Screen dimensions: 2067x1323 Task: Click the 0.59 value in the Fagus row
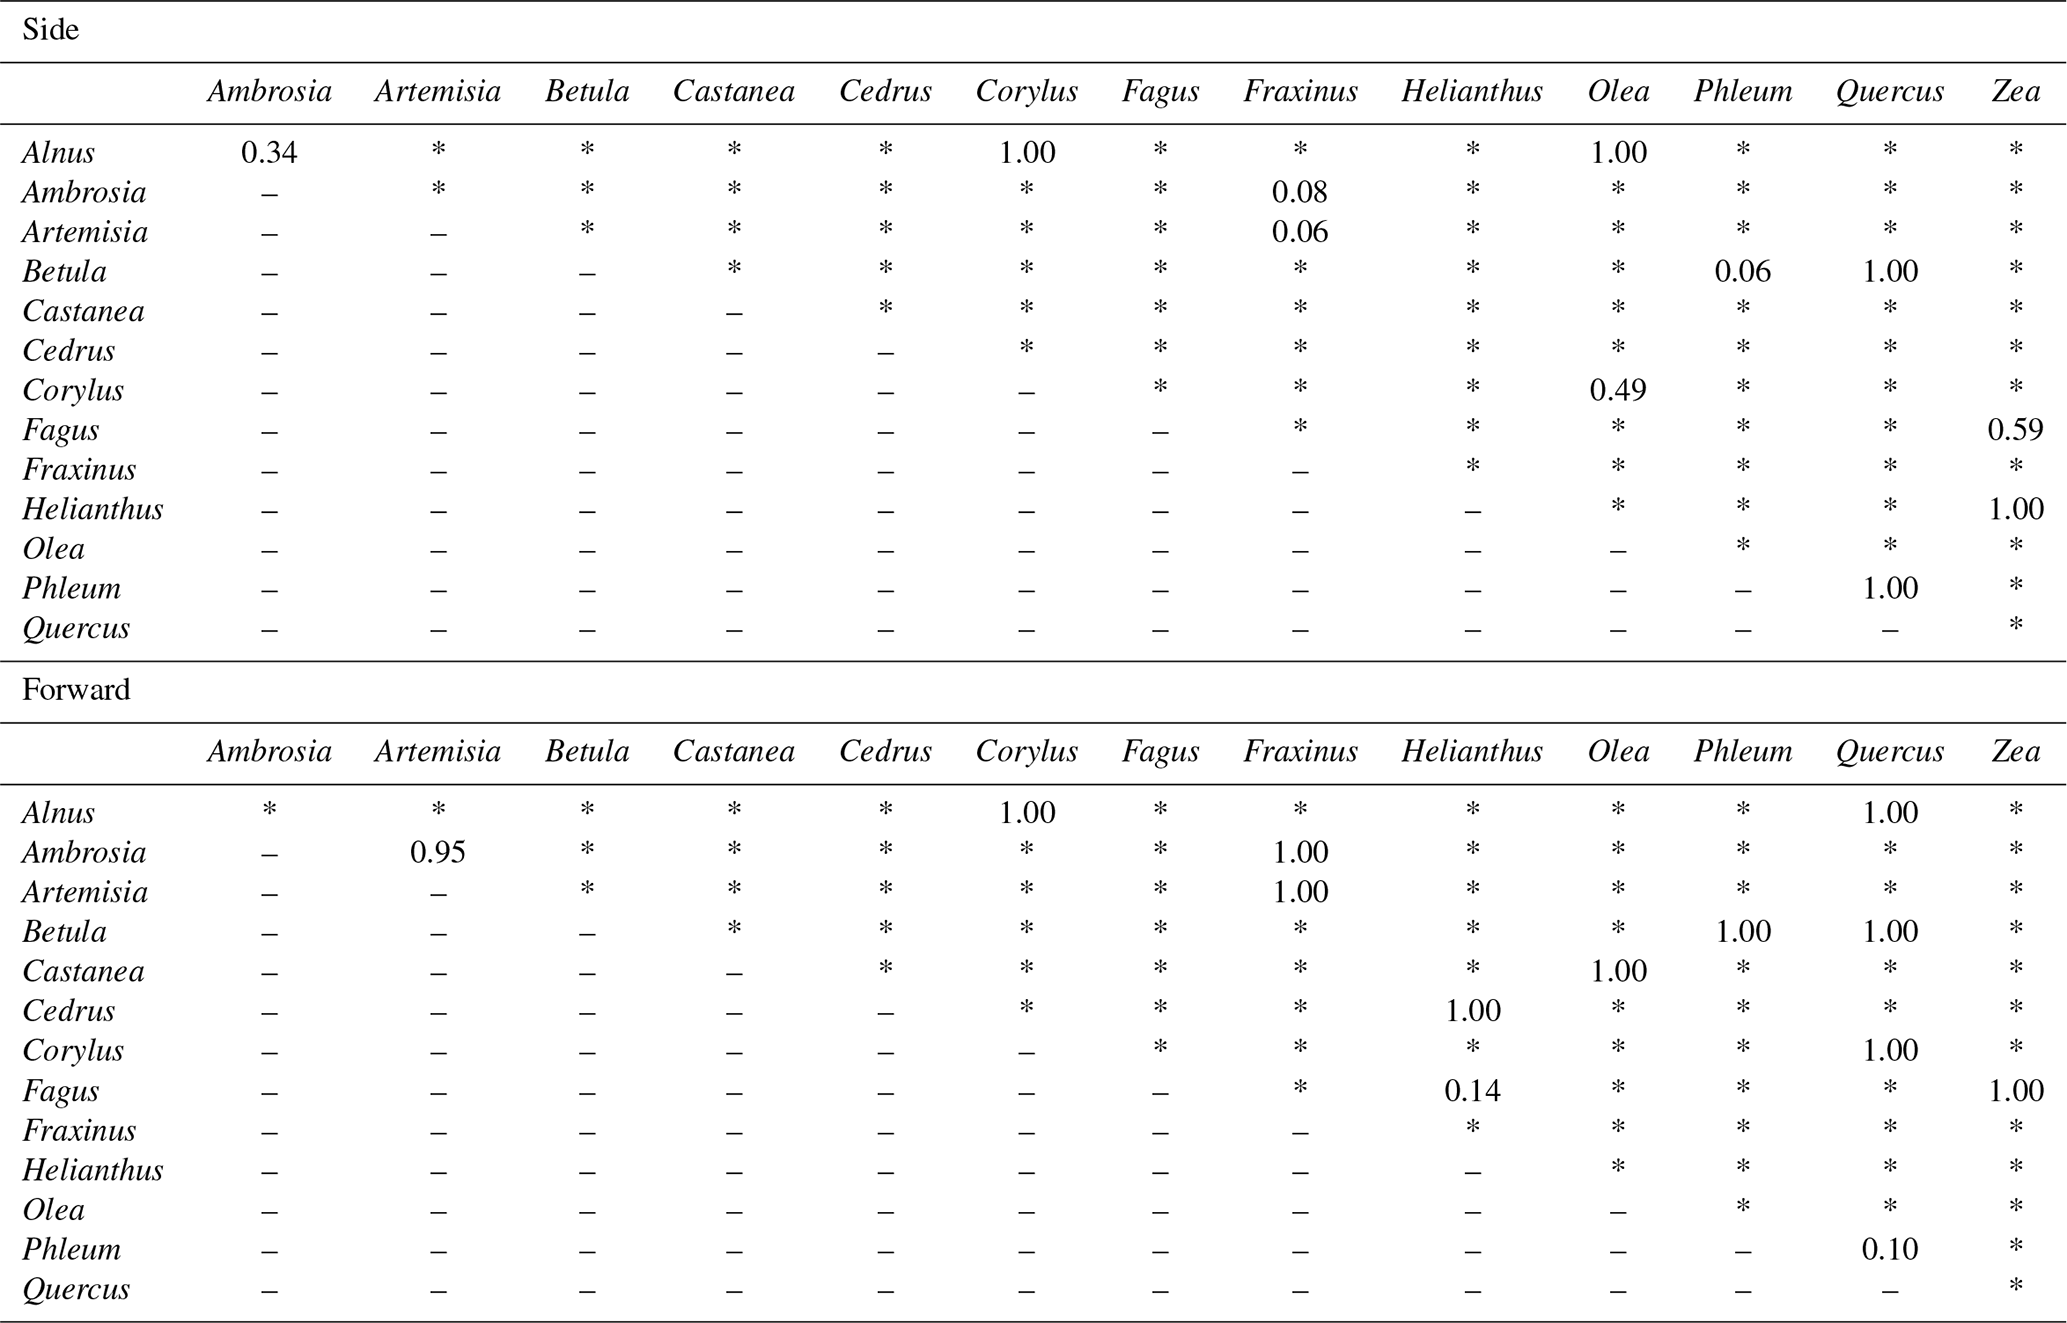[x=2015, y=430]
